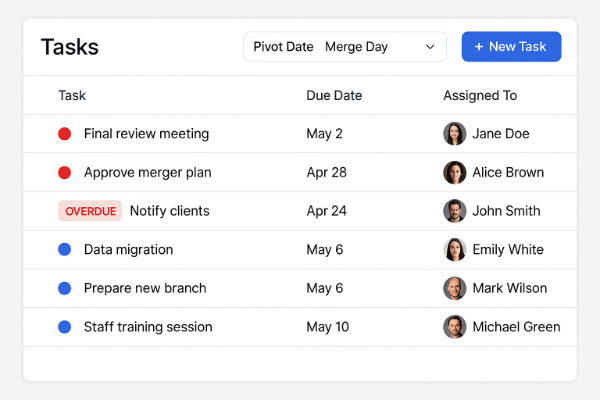
Task: Click Emily White's avatar photo
Action: pos(455,250)
